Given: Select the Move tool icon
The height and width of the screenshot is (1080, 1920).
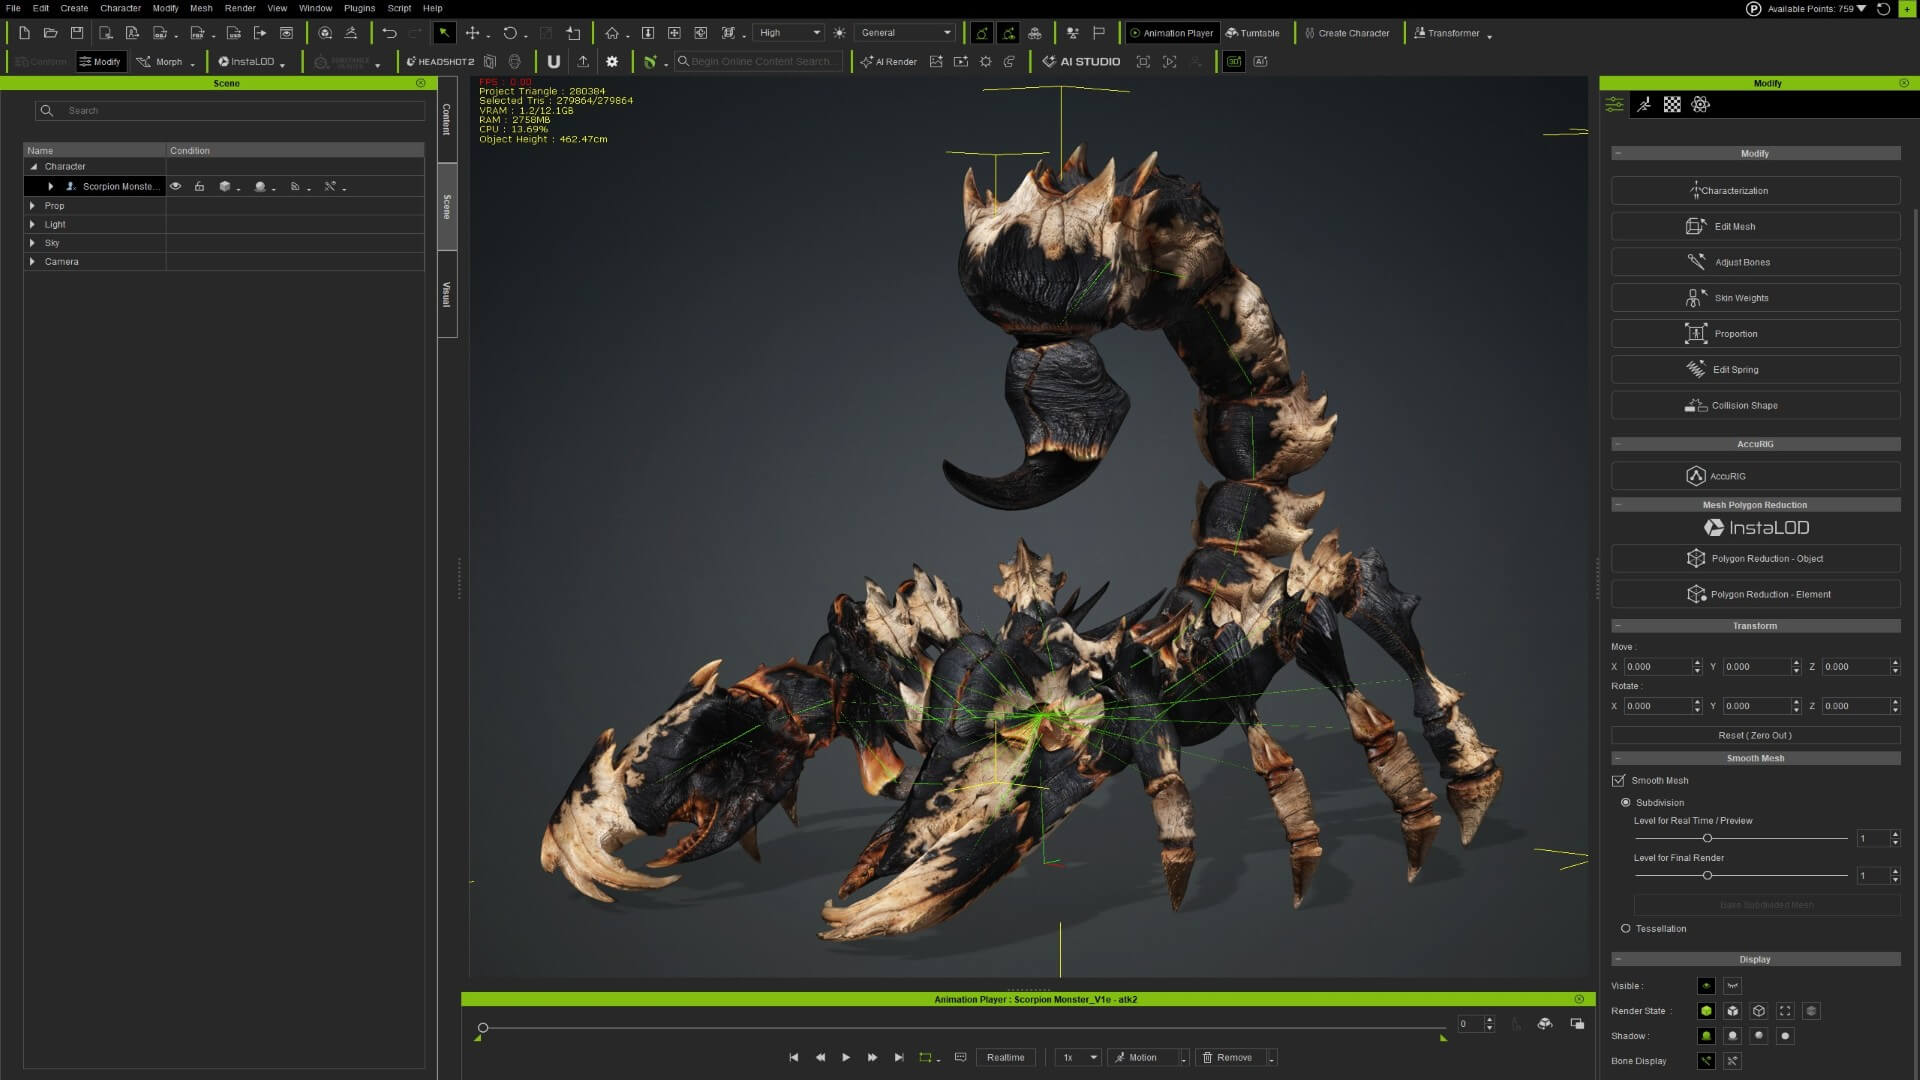Looking at the screenshot, I should tap(472, 33).
